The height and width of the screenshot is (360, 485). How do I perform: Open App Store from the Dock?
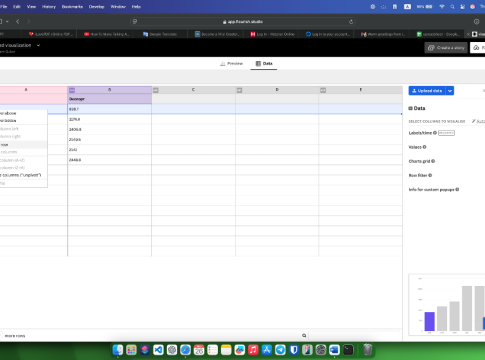[x=267, y=350]
